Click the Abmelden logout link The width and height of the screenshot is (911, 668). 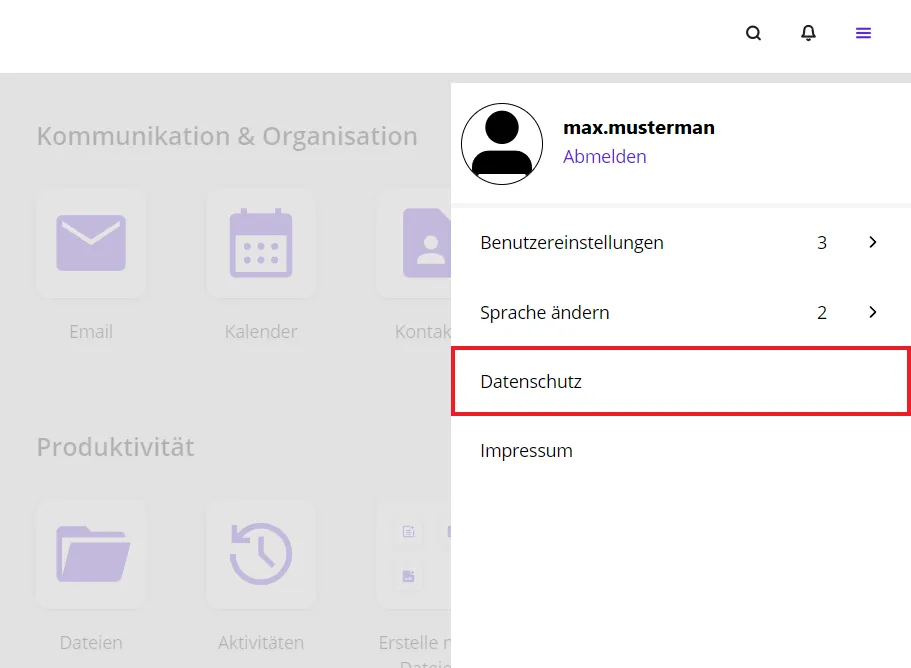(x=604, y=156)
